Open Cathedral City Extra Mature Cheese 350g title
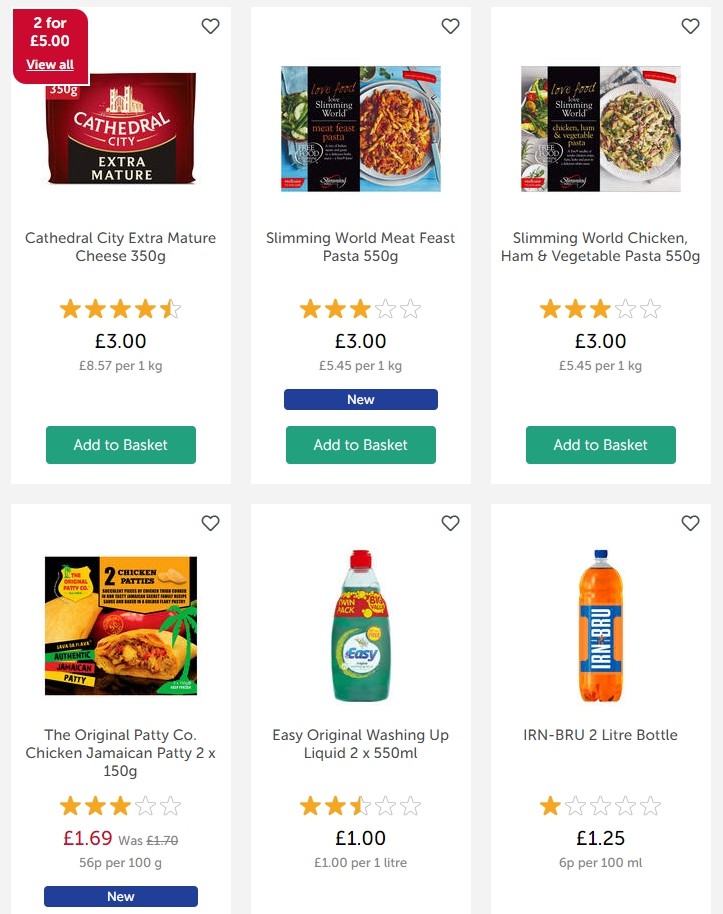The width and height of the screenshot is (723, 914). [121, 247]
